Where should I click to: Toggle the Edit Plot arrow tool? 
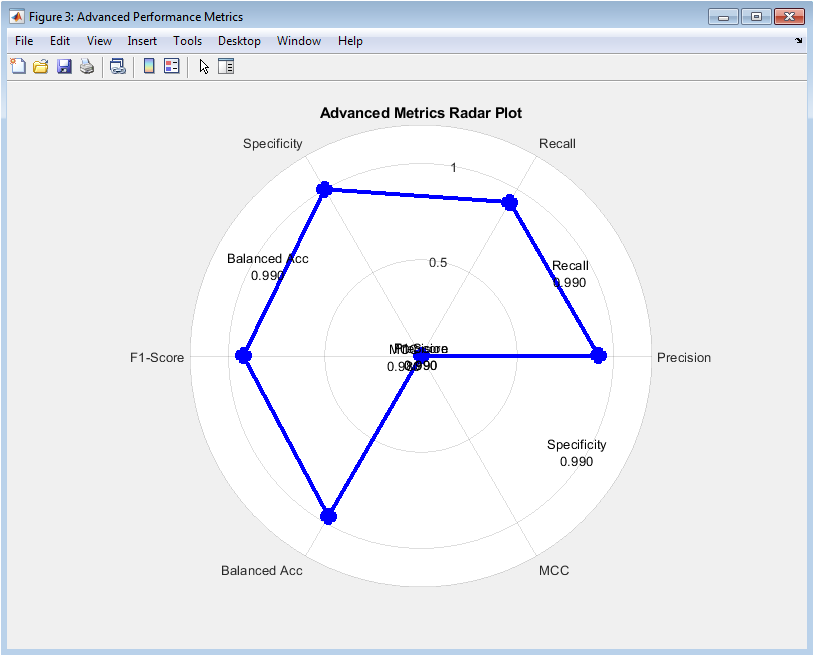(x=204, y=67)
